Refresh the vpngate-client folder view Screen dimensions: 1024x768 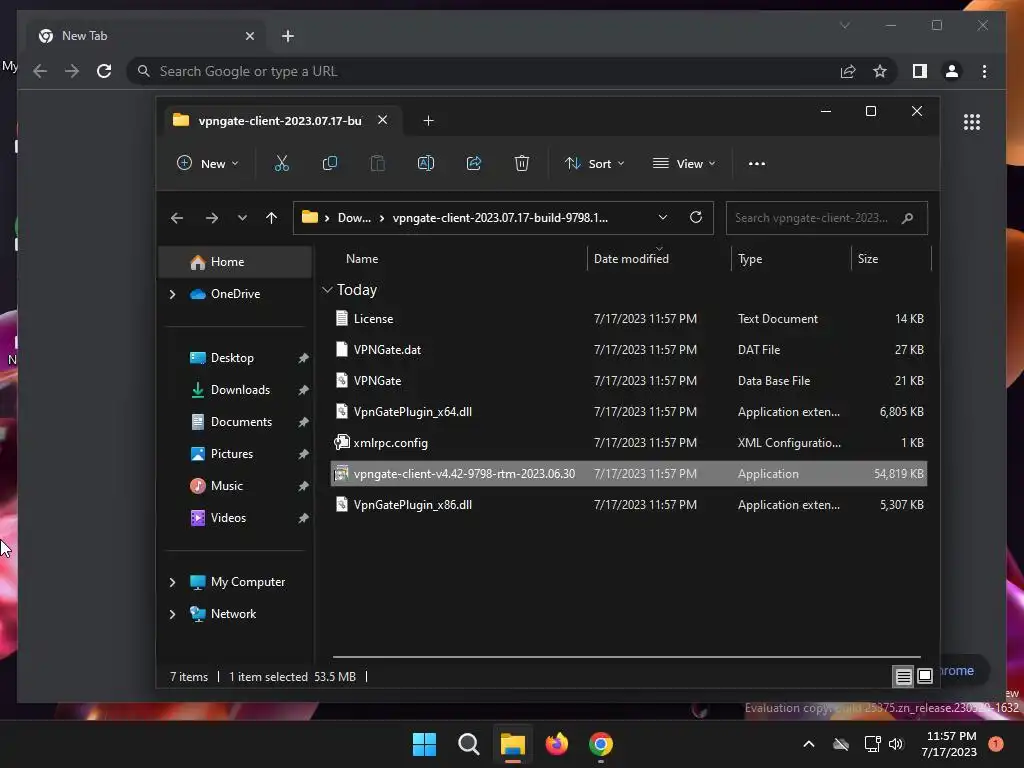point(696,217)
